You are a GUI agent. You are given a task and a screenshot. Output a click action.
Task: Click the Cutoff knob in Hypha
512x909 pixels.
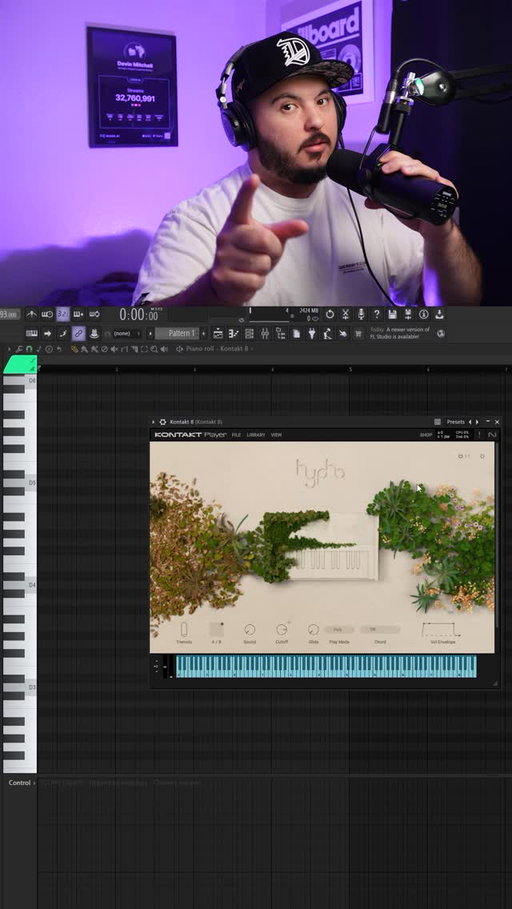(282, 629)
